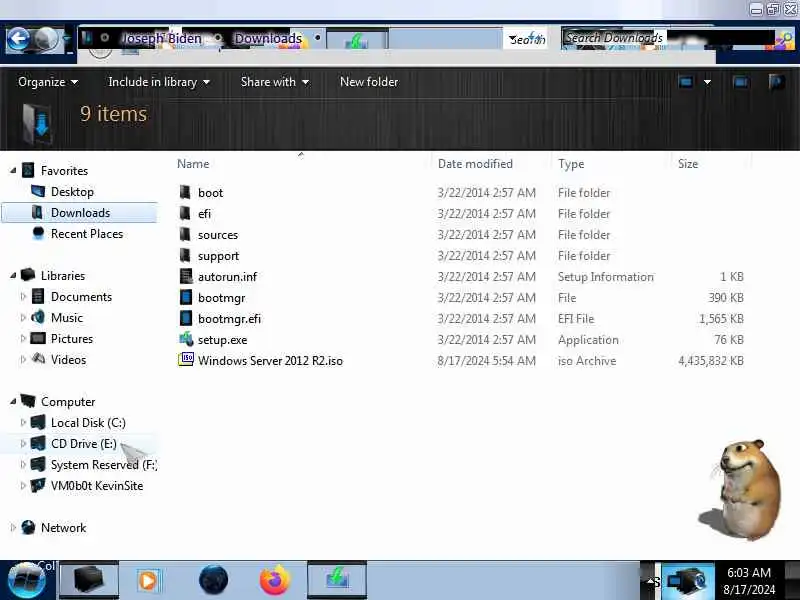This screenshot has width=800, height=600.
Task: Click the Forward navigation button
Action: [x=46, y=39]
